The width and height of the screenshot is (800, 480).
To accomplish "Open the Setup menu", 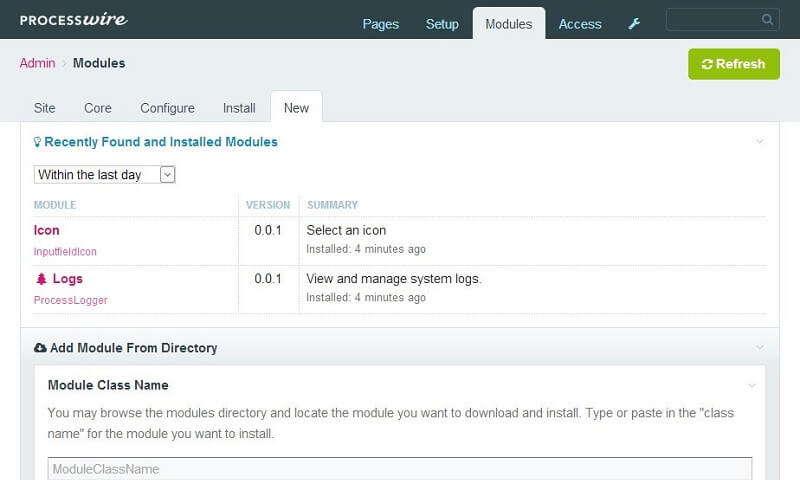I will pyautogui.click(x=442, y=24).
